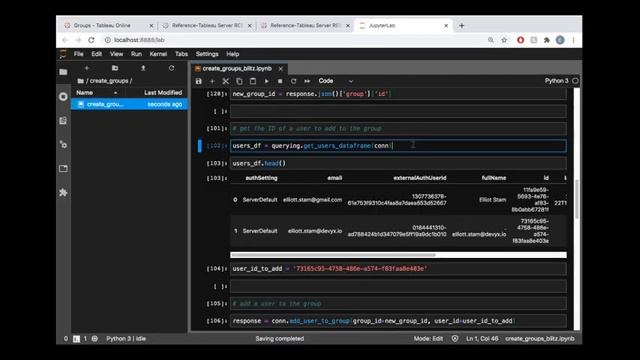Image resolution: width=640 pixels, height=360 pixels.
Task: Open the Extension Manager puzzle icon in sidebar
Action: 63,193
